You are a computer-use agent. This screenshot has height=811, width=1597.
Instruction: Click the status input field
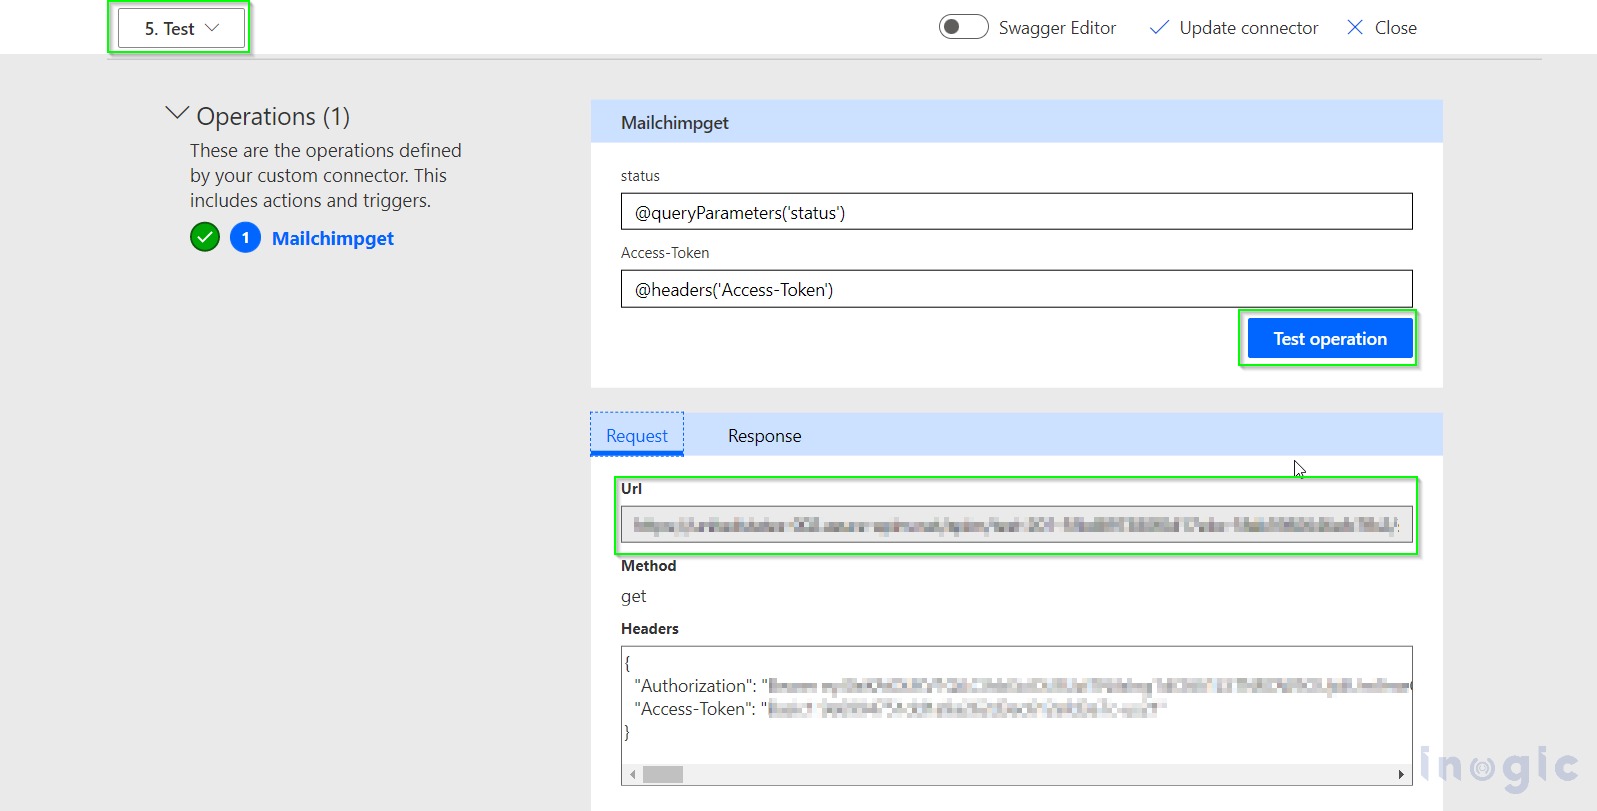(1016, 212)
